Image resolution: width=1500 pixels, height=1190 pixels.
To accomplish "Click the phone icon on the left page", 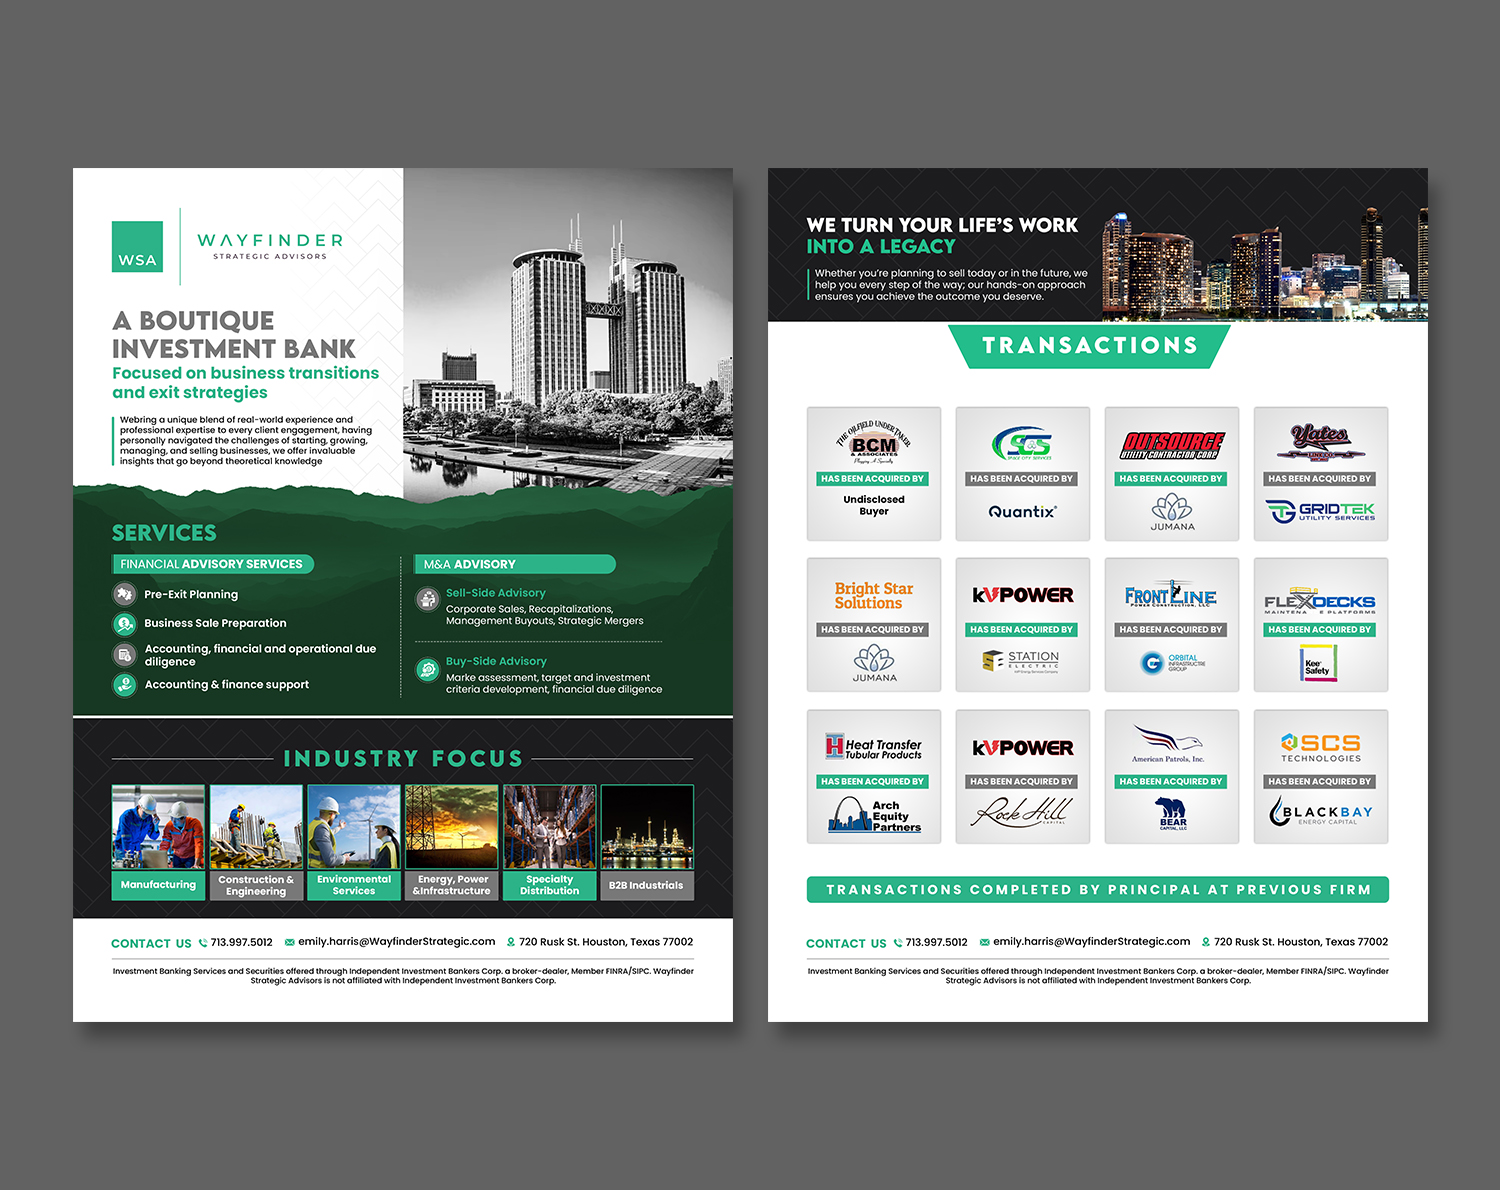I will click(x=203, y=943).
